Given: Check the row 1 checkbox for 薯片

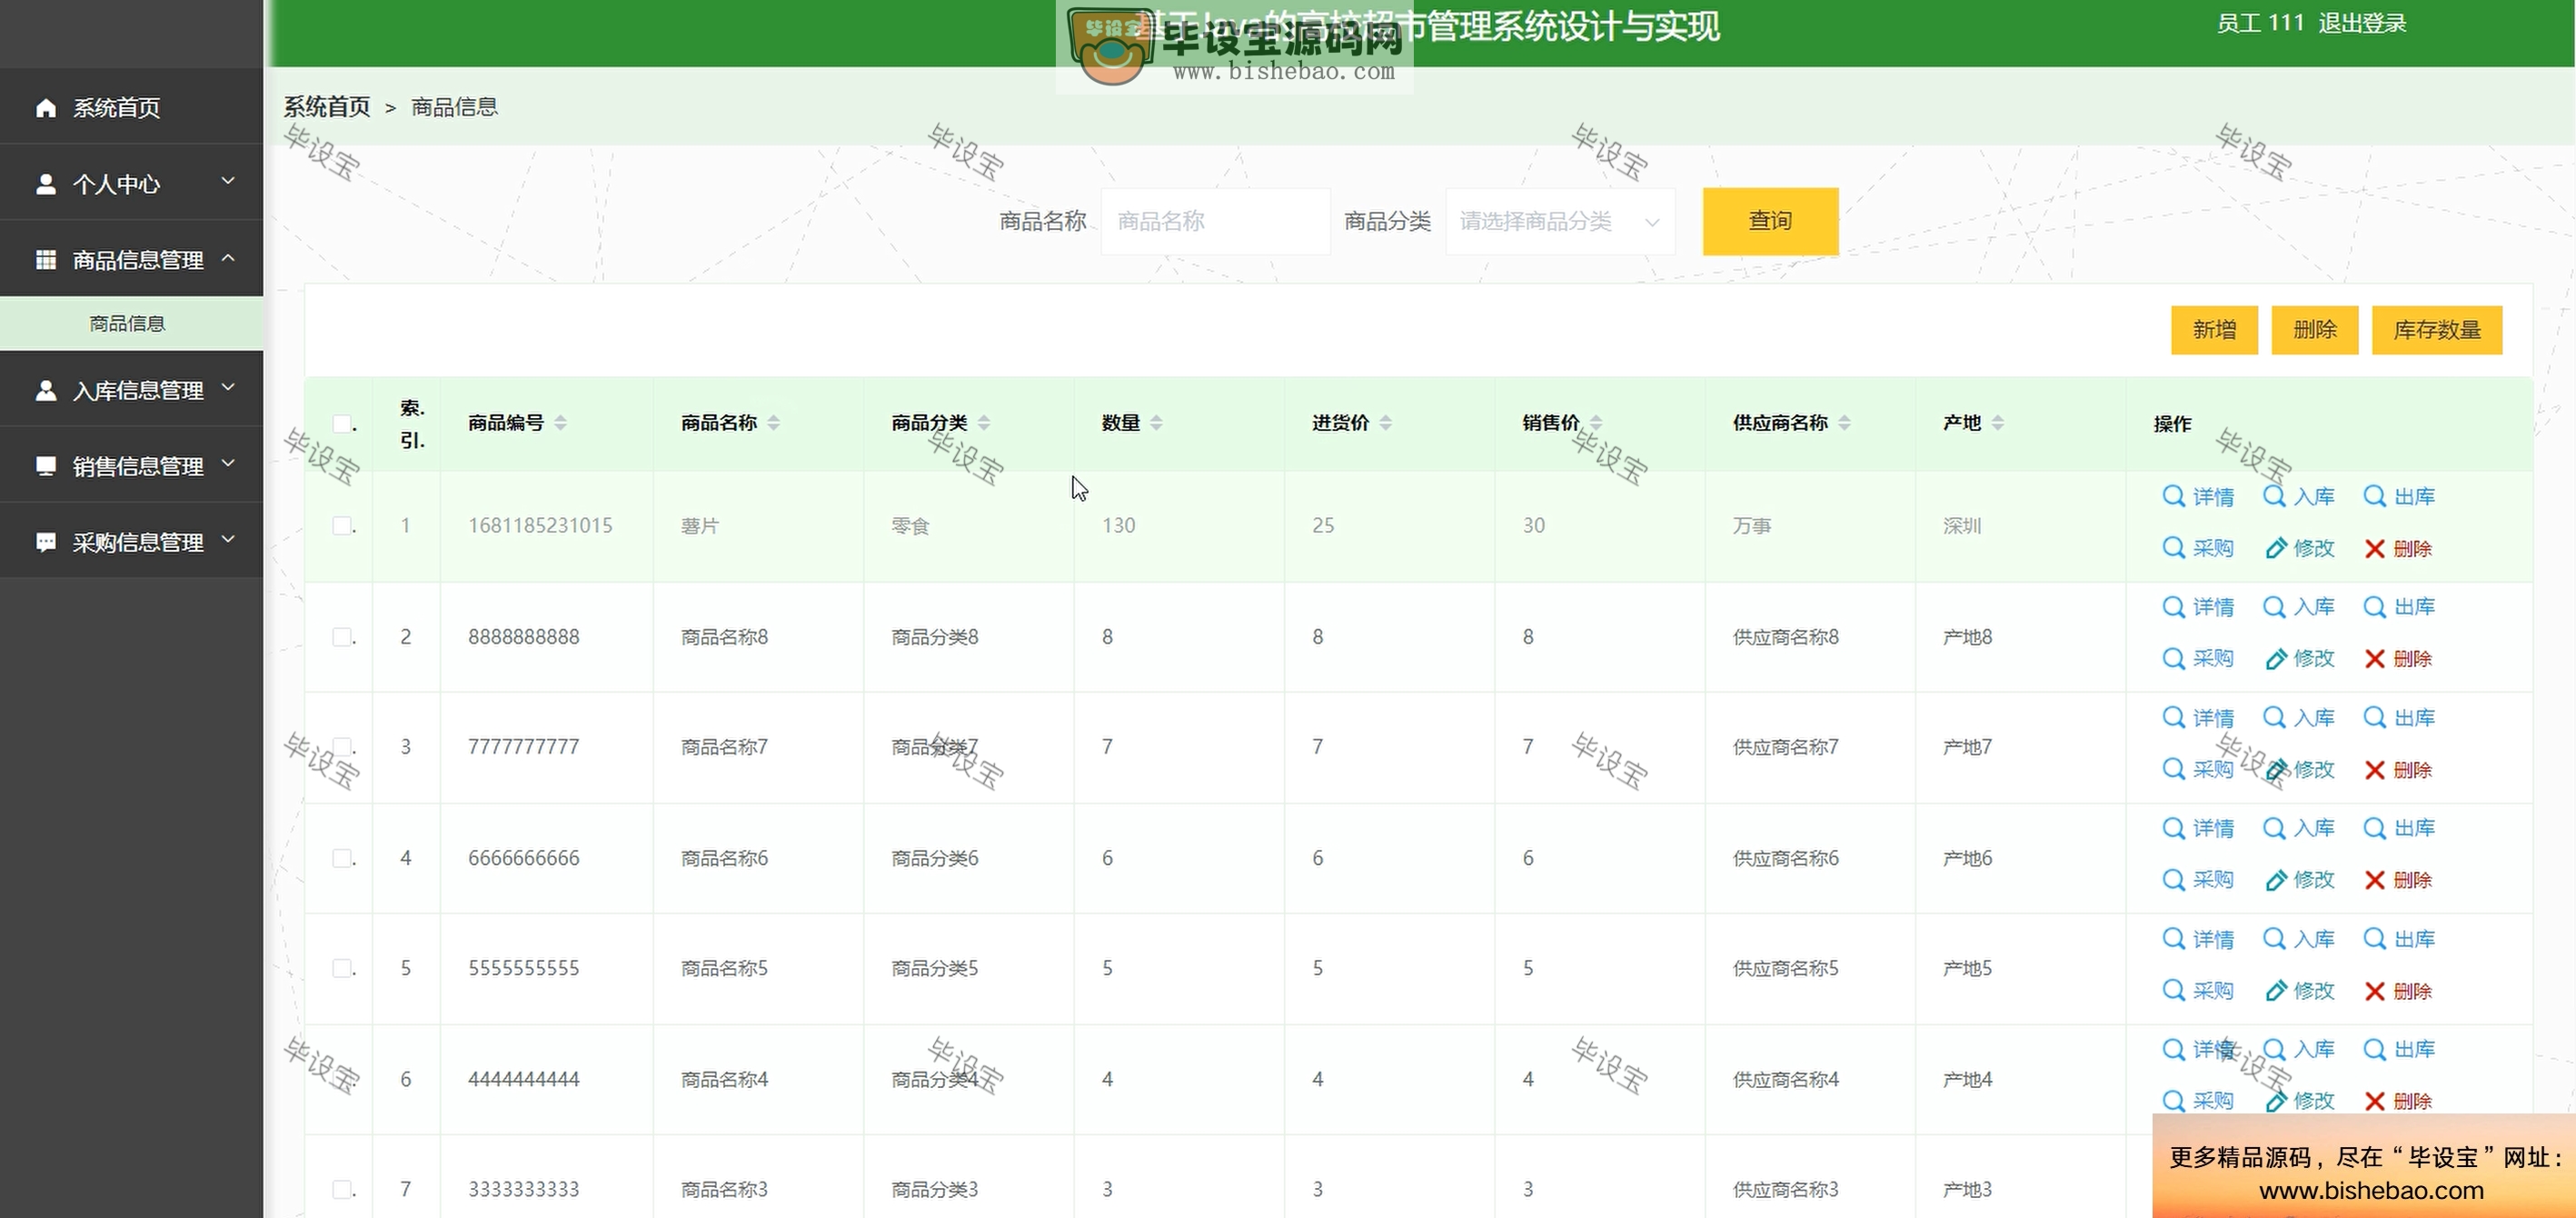Looking at the screenshot, I should pos(342,526).
